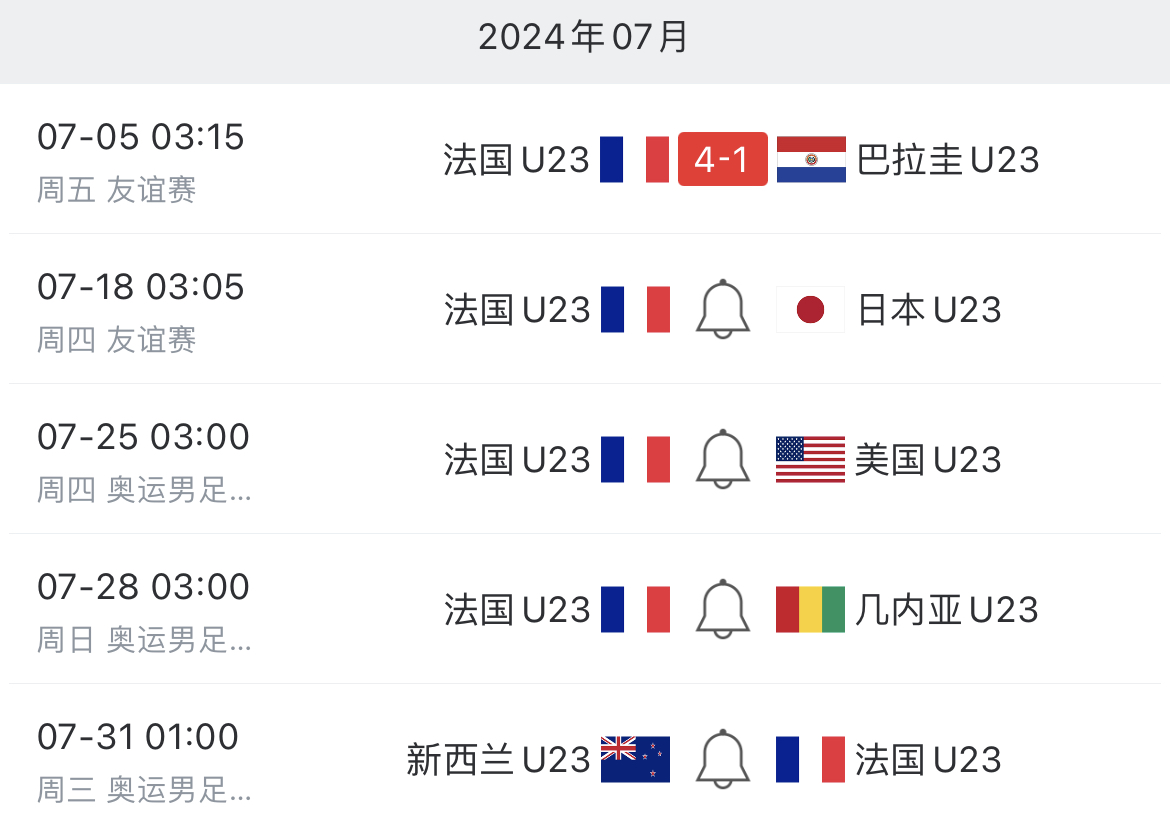The height and width of the screenshot is (824, 1170).
Task: Click the USA flag icon
Action: [810, 459]
